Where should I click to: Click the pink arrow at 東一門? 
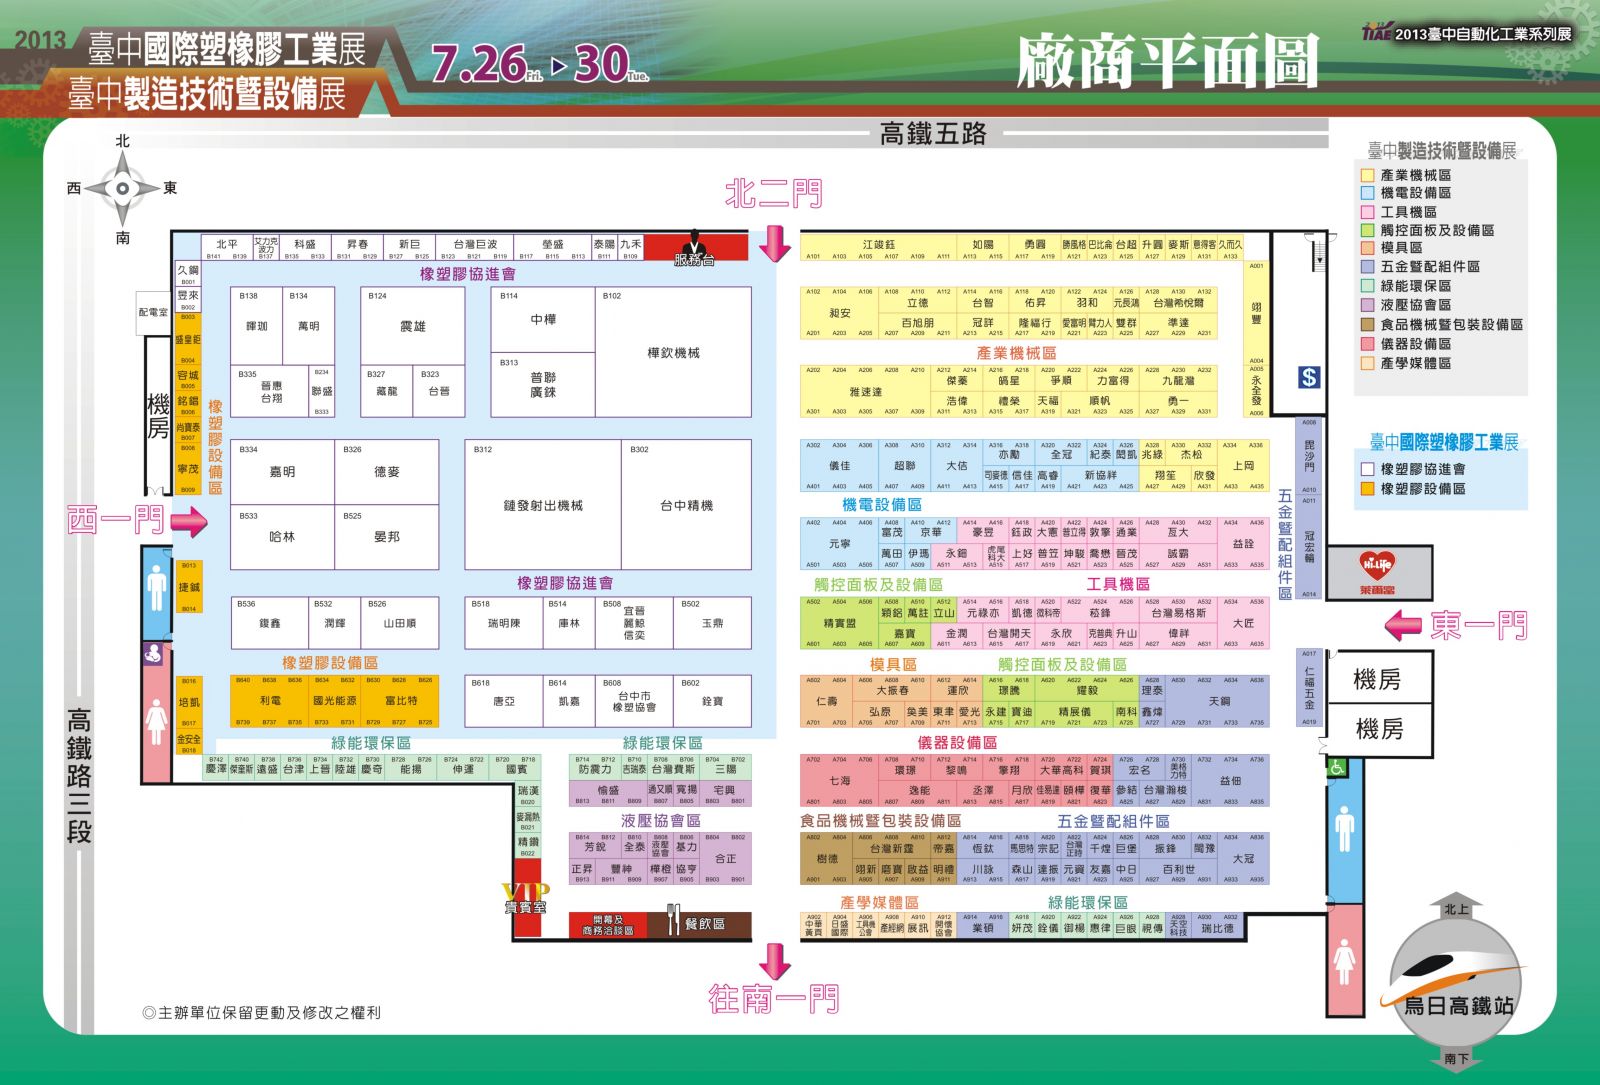[x=1403, y=627]
